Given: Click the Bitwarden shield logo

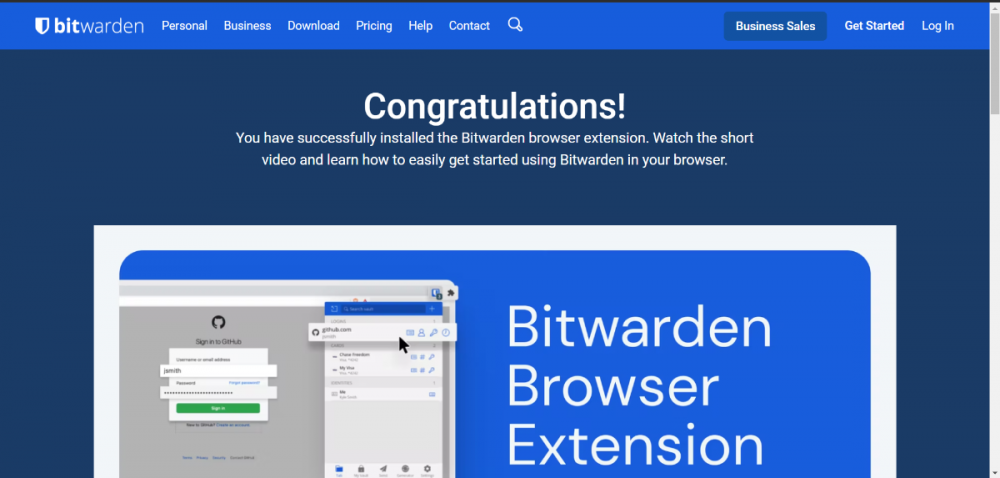Looking at the screenshot, I should tap(42, 26).
